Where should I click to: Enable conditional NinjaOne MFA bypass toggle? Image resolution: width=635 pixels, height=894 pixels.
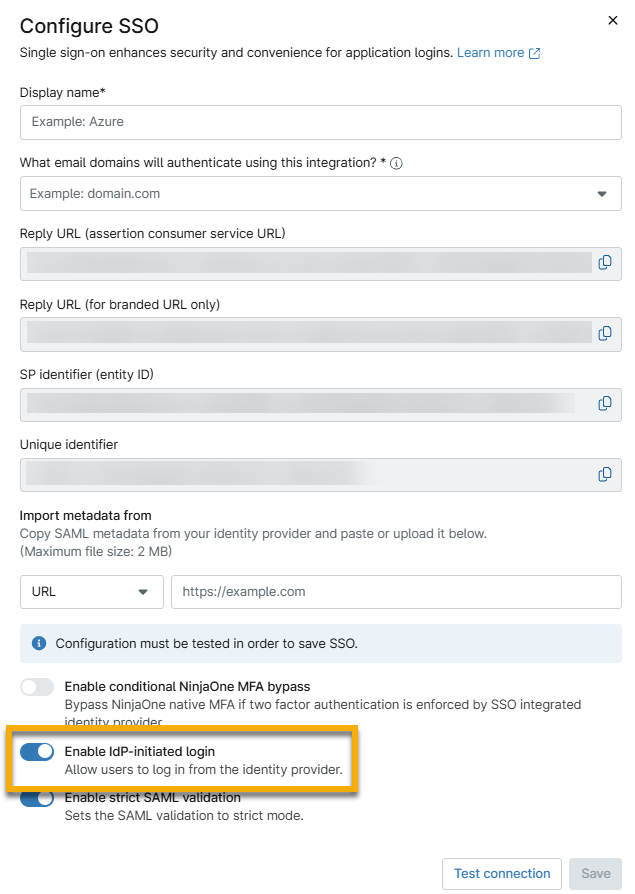(x=37, y=687)
